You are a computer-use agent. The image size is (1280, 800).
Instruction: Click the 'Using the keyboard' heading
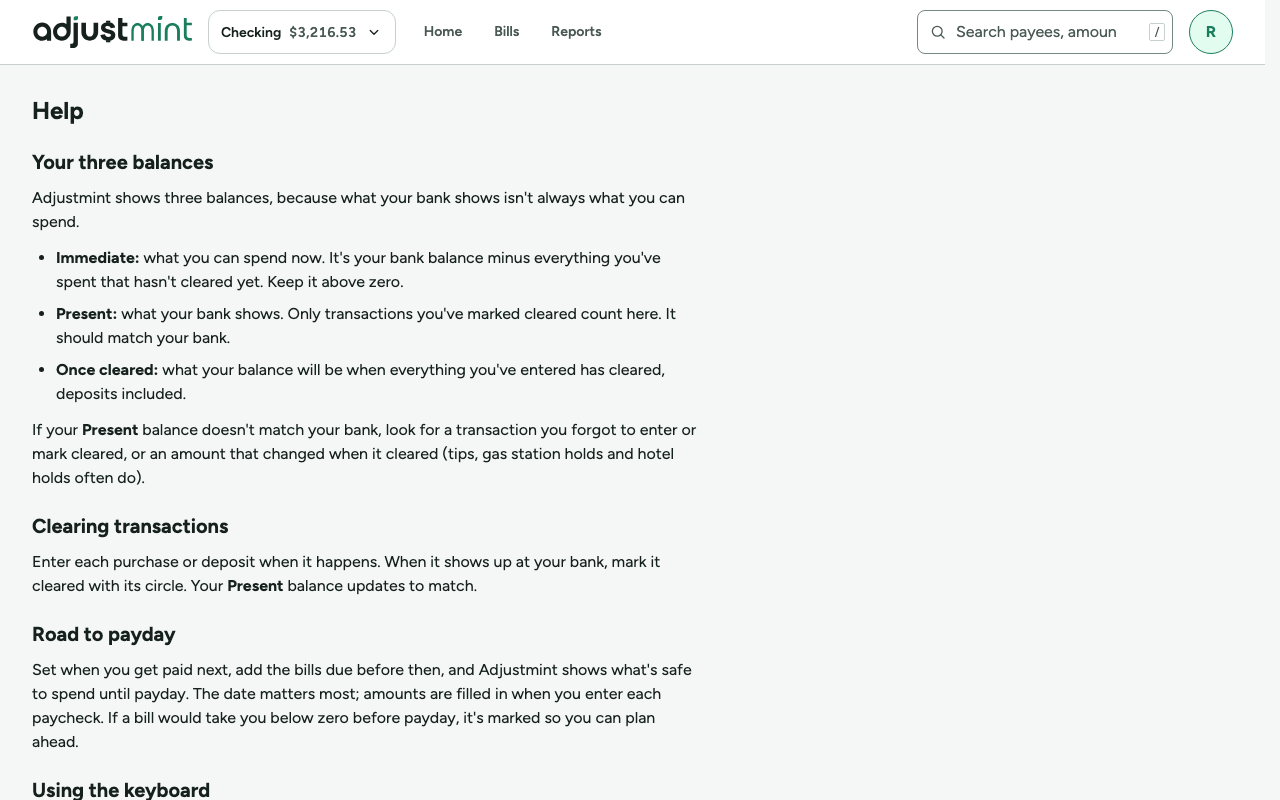(121, 789)
